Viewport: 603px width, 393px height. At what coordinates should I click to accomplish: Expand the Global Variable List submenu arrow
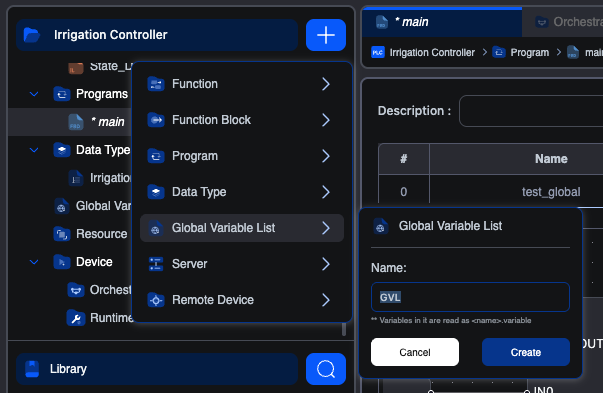pos(326,228)
